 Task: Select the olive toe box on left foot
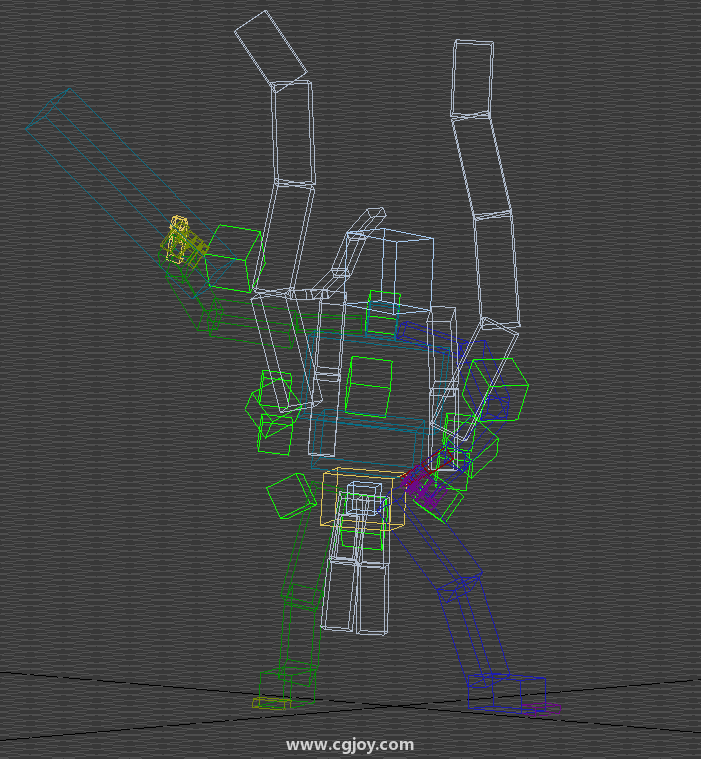272,703
